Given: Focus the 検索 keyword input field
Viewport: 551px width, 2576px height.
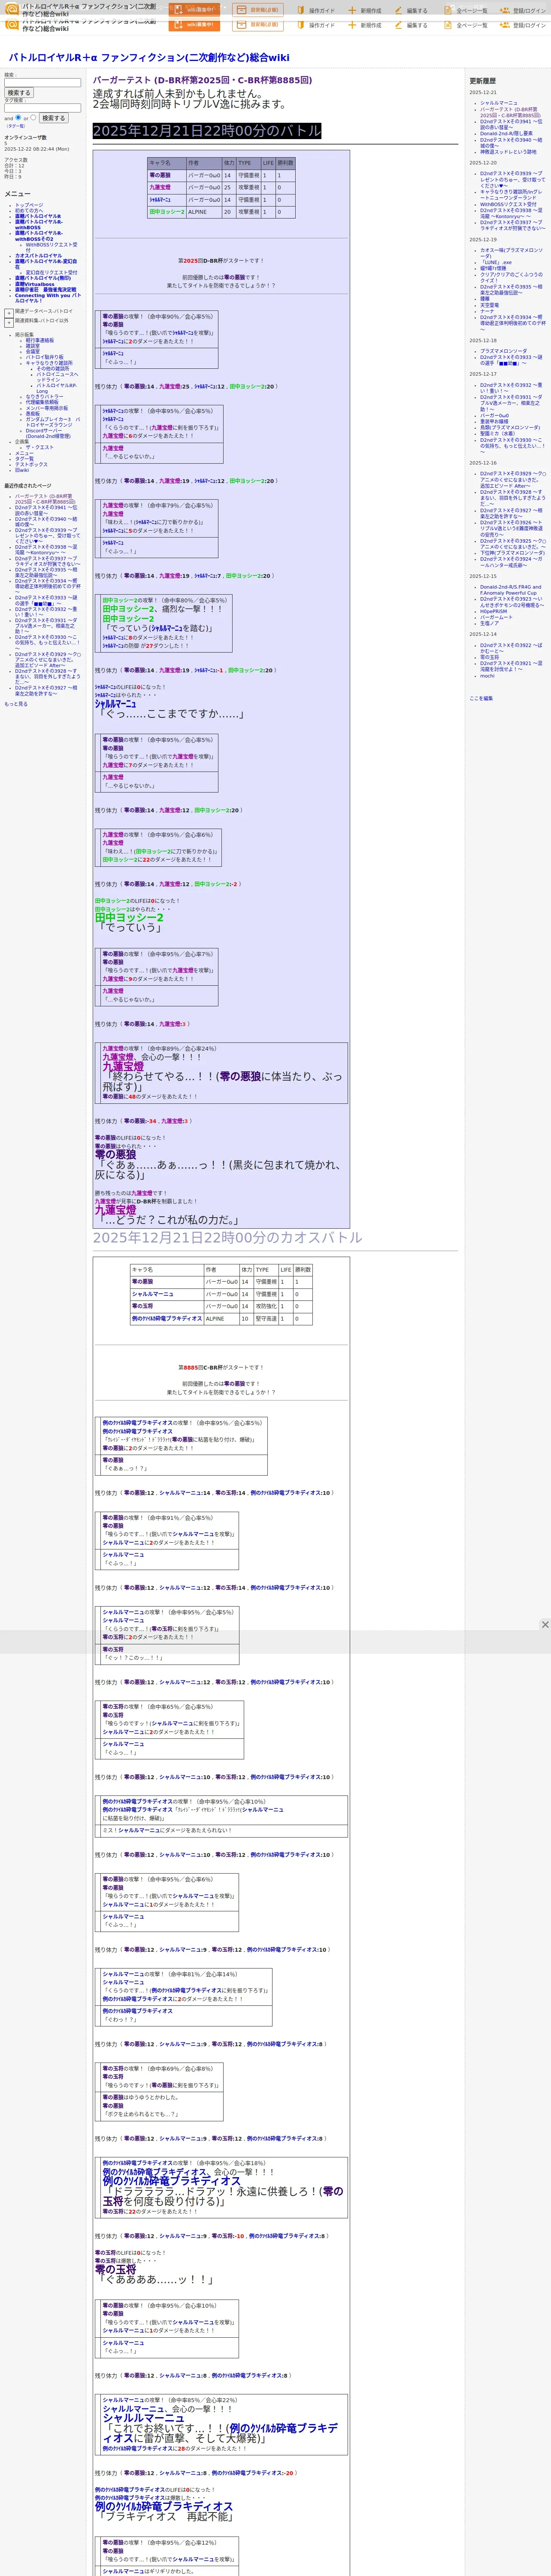Looking at the screenshot, I should (x=42, y=82).
